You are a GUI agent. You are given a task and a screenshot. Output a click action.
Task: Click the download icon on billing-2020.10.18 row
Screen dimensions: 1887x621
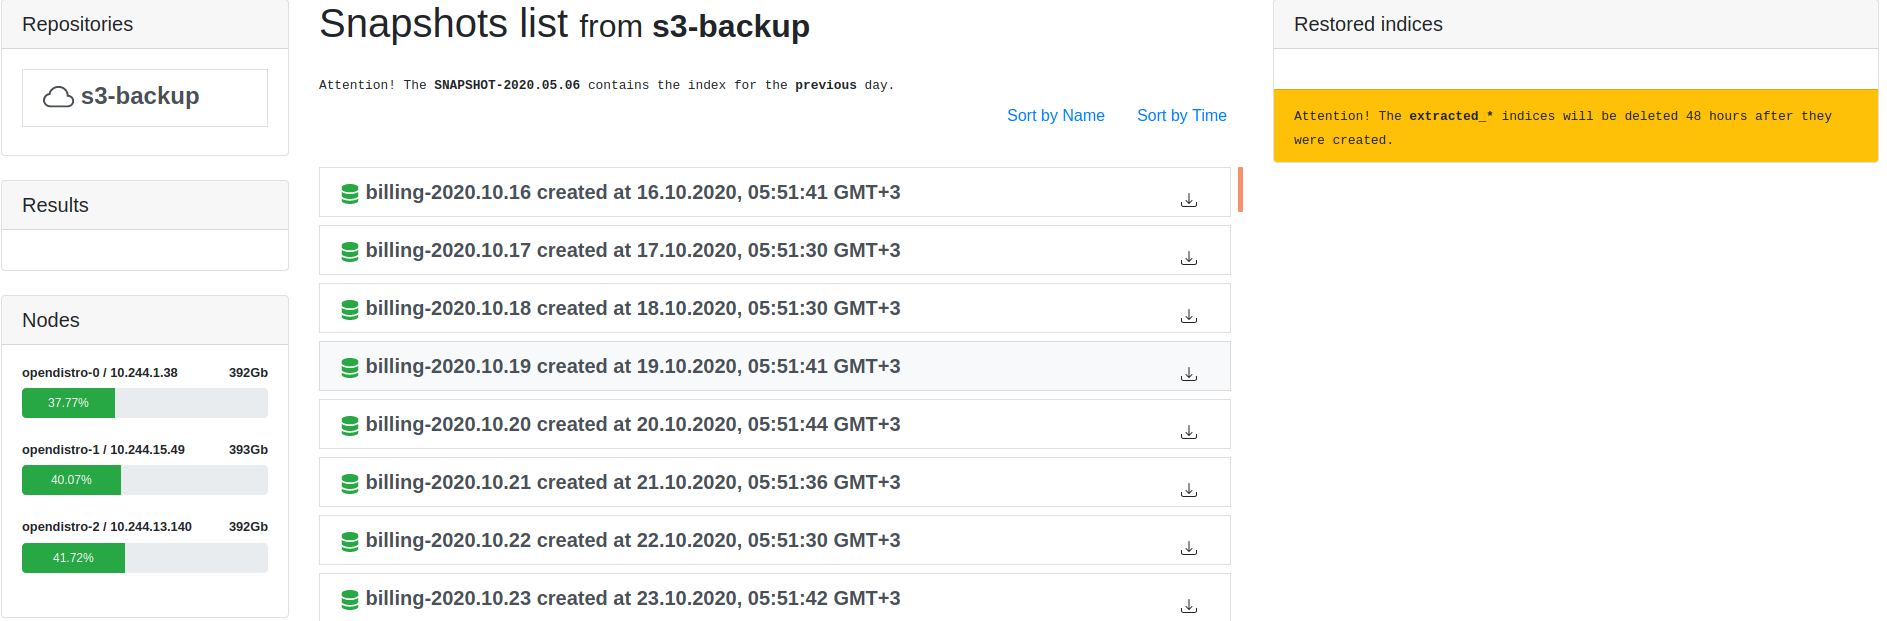pyautogui.click(x=1188, y=316)
